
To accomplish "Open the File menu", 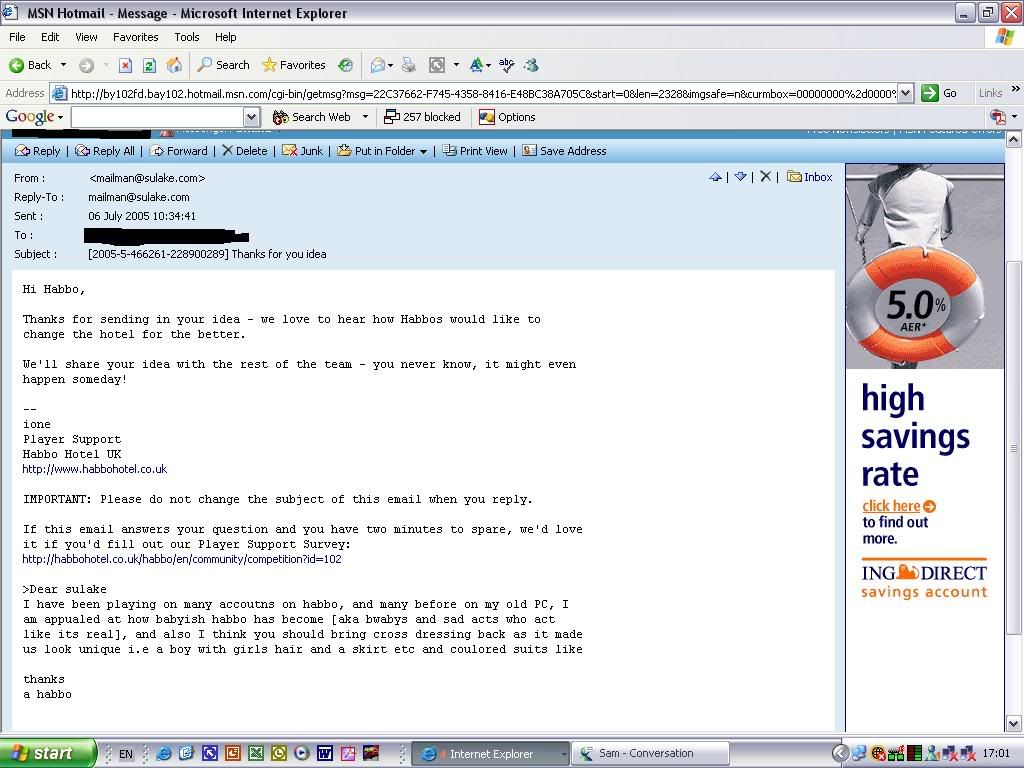I will [x=17, y=37].
